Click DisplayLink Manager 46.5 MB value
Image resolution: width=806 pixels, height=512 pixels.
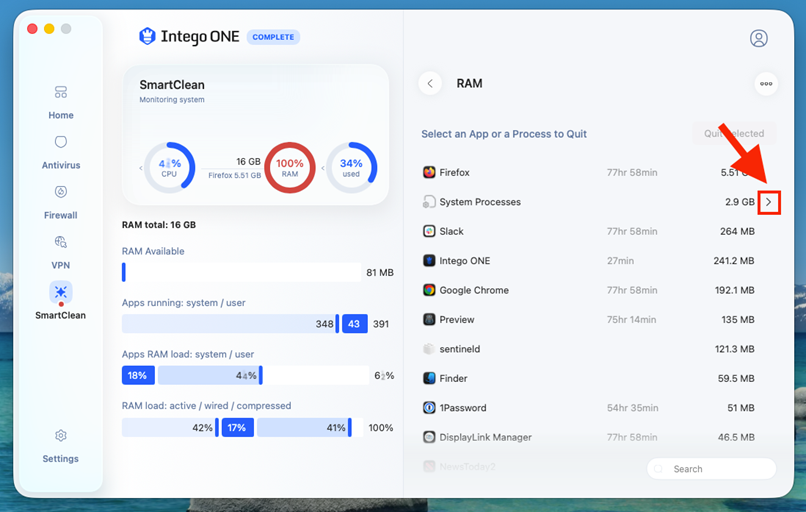tap(736, 437)
